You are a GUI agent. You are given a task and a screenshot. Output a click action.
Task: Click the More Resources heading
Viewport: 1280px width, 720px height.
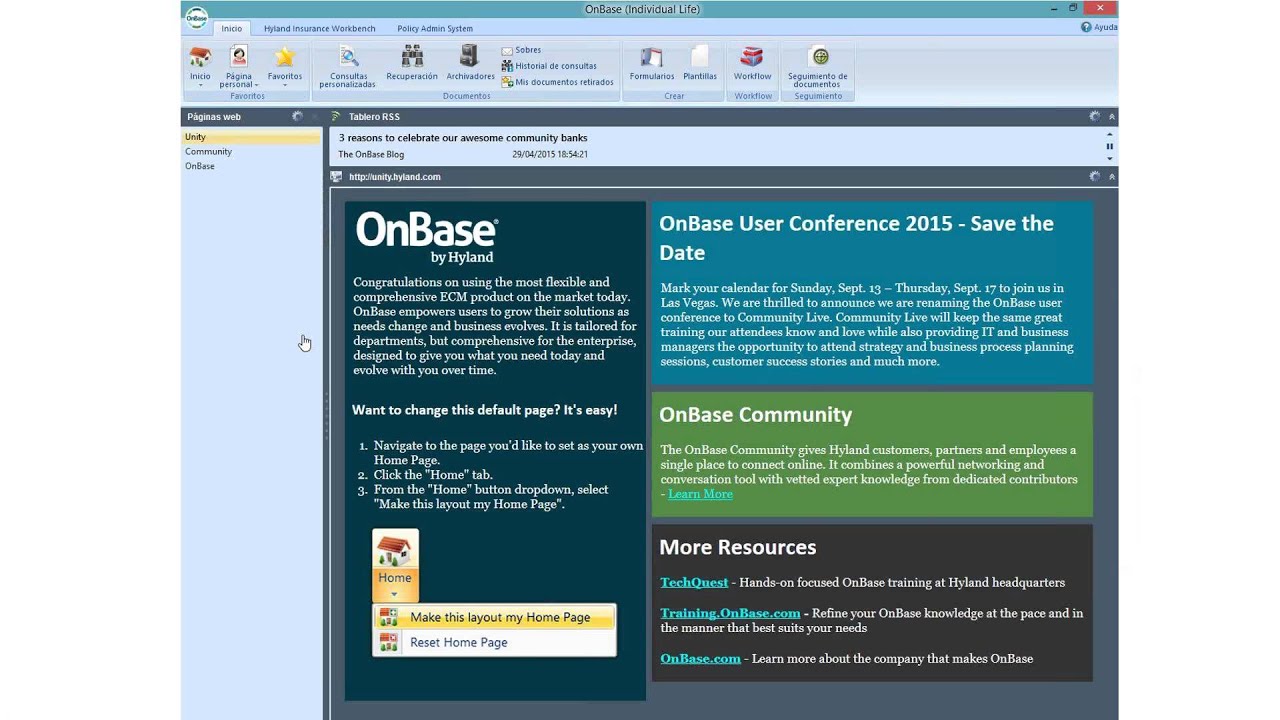738,547
